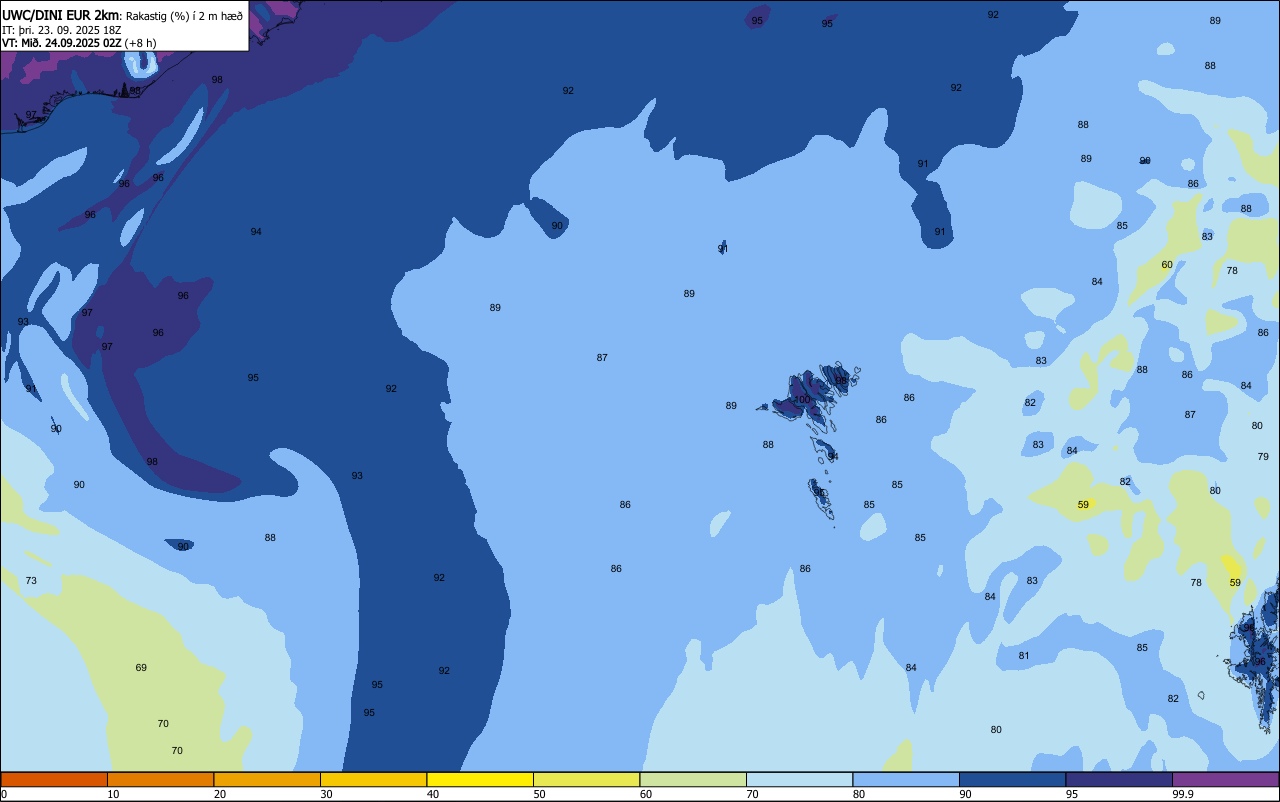The image size is (1280, 802).
Task: Click the "81" humidity value on the map
Action: (1024, 655)
